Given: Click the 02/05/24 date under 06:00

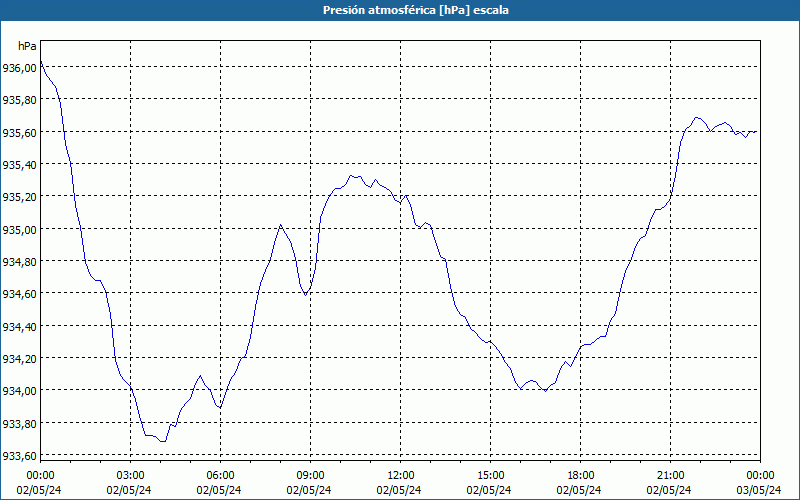Looking at the screenshot, I should 219,490.
